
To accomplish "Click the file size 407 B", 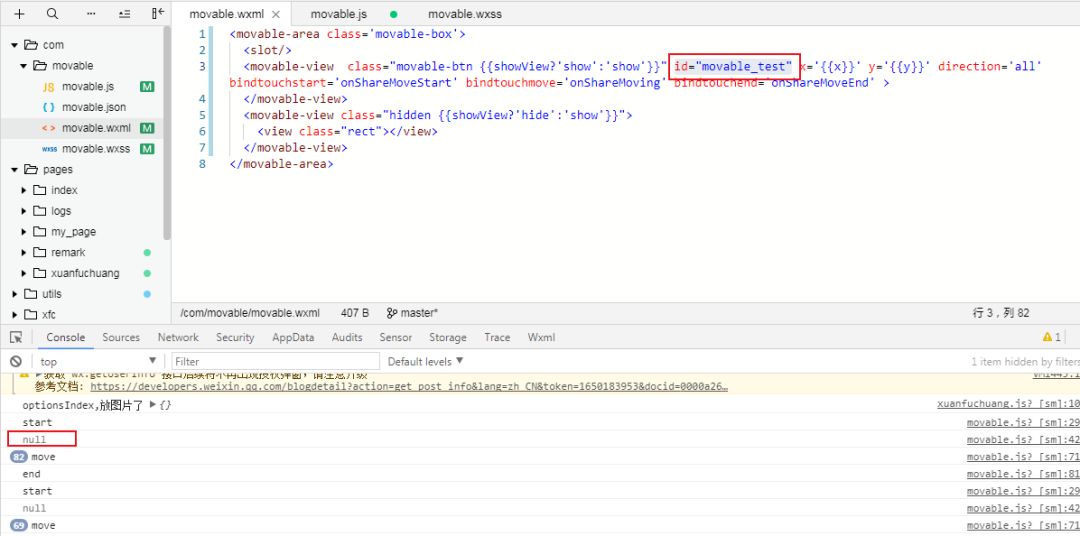I will coord(355,313).
